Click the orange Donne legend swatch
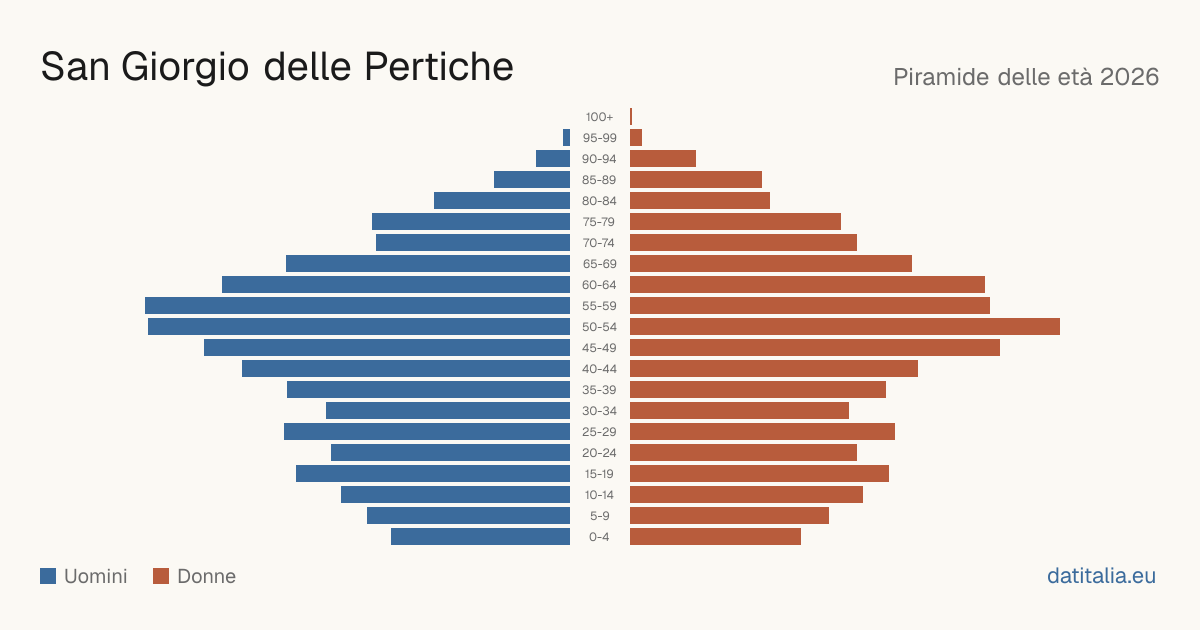This screenshot has width=1200, height=630. pos(161,576)
